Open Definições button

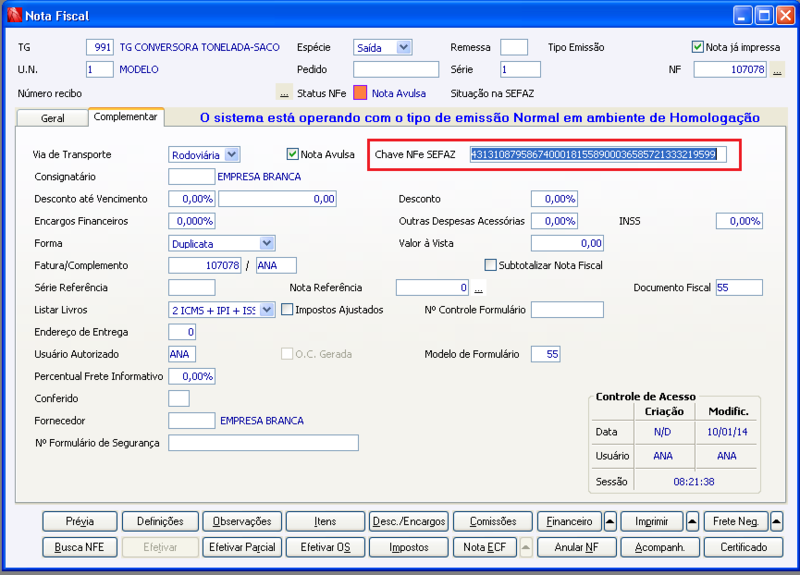click(160, 521)
